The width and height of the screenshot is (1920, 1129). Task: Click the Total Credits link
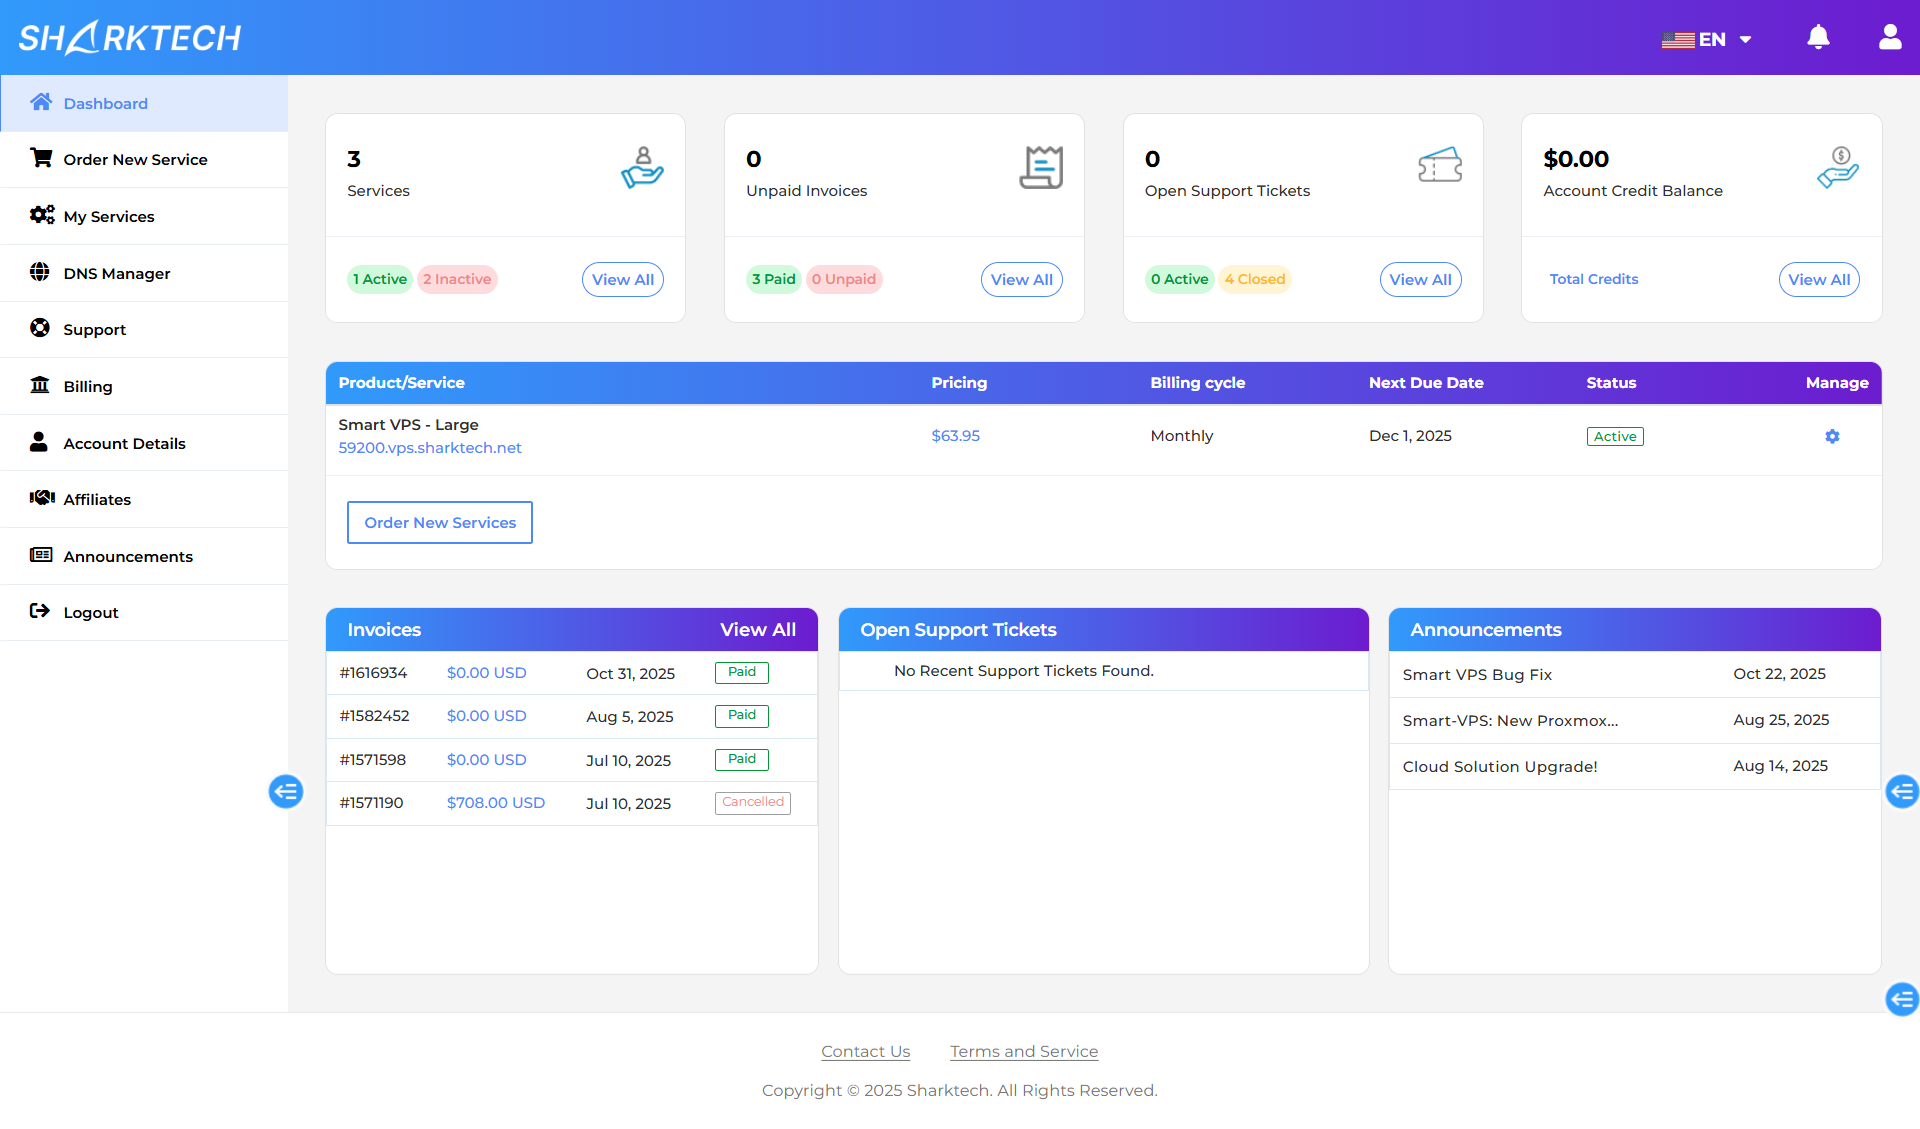1594,279
